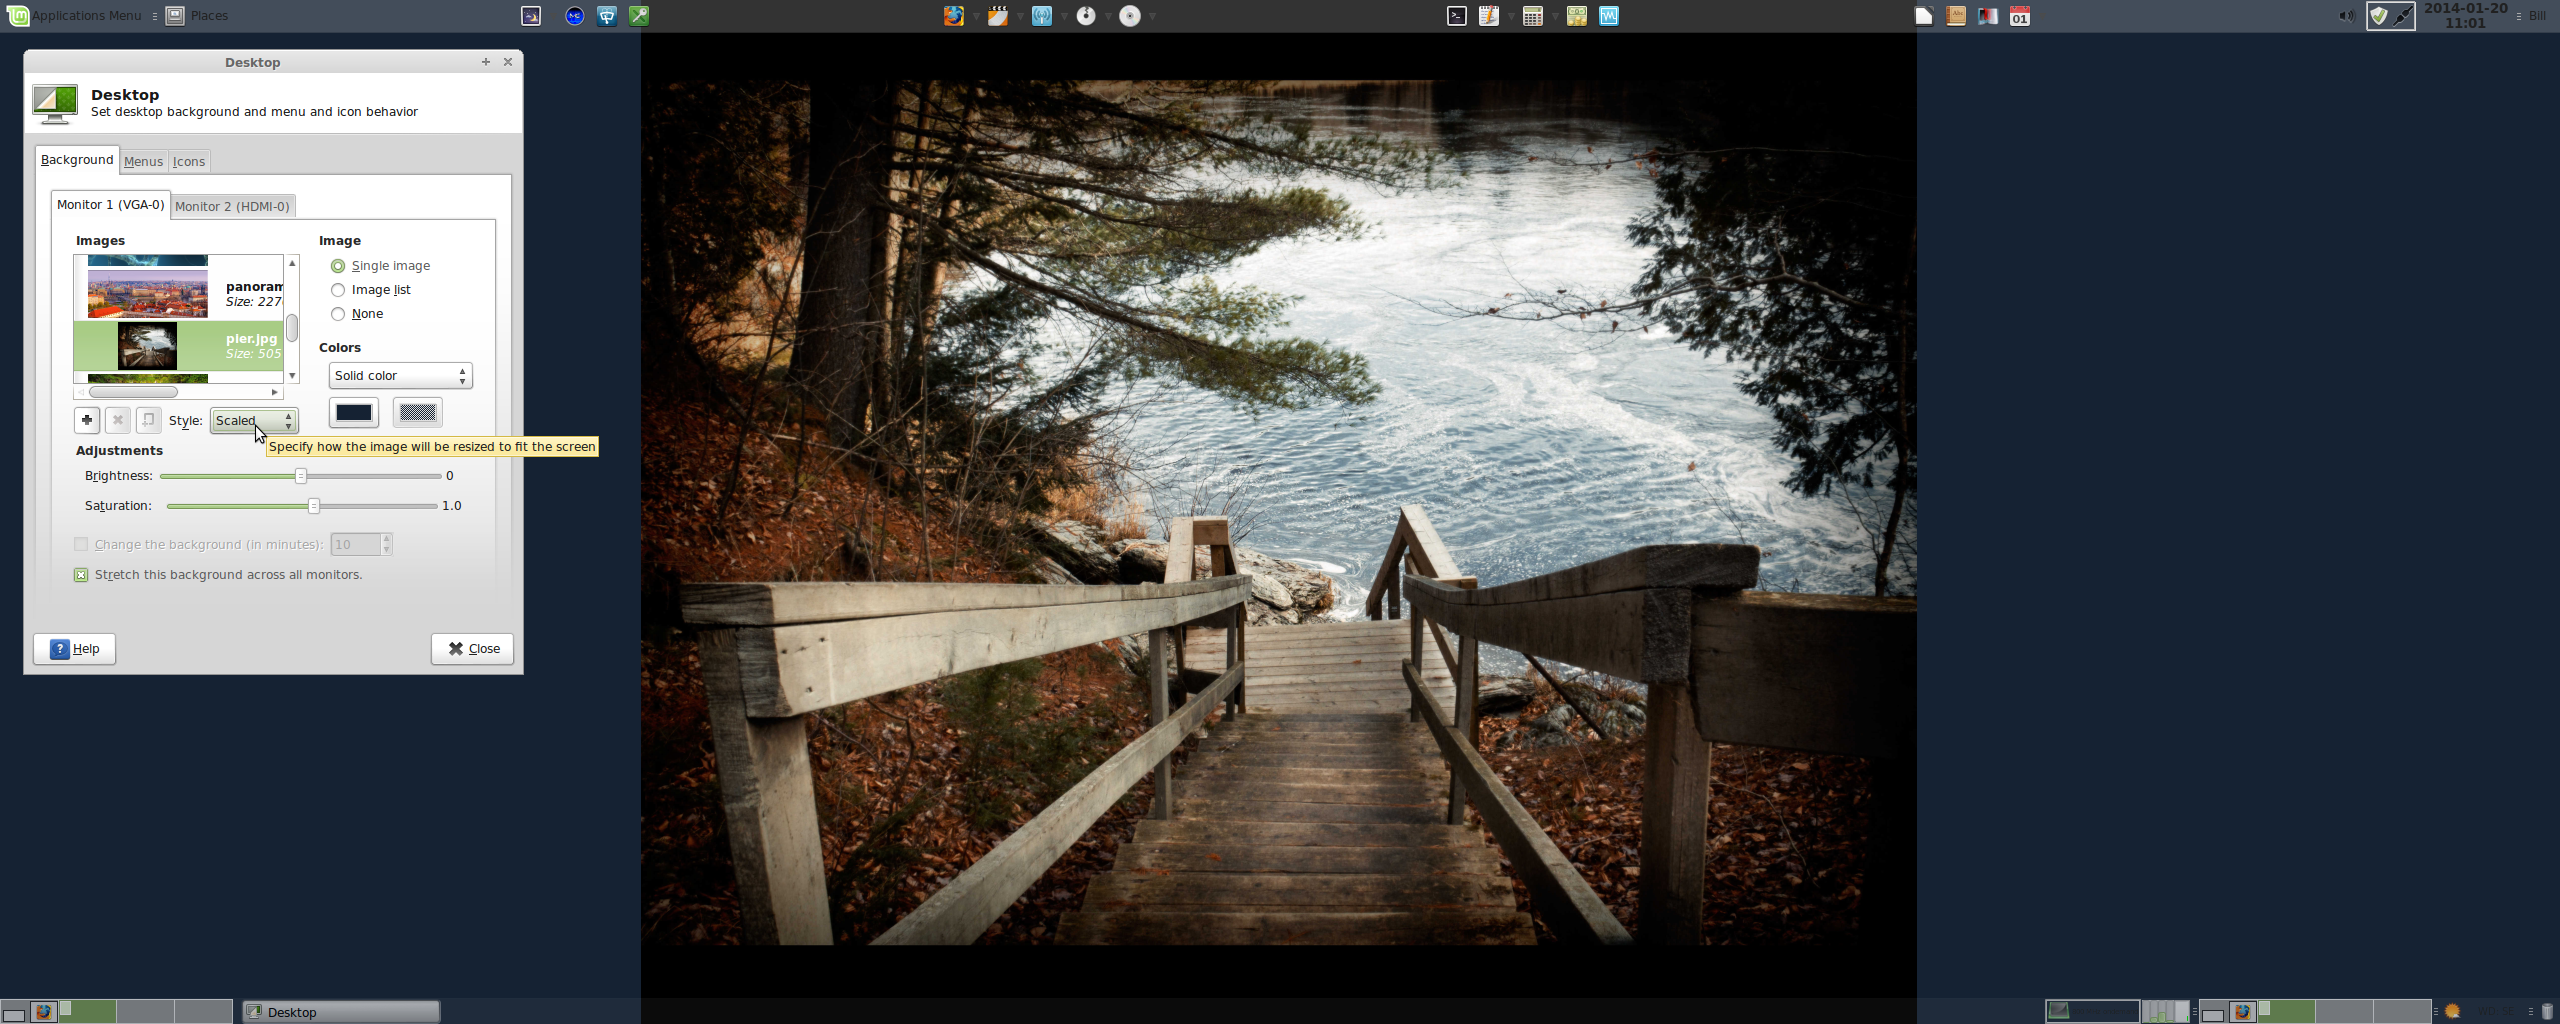Open the dictionary book icon in panel
Image resolution: width=2560 pixels, height=1024 pixels.
[1956, 16]
